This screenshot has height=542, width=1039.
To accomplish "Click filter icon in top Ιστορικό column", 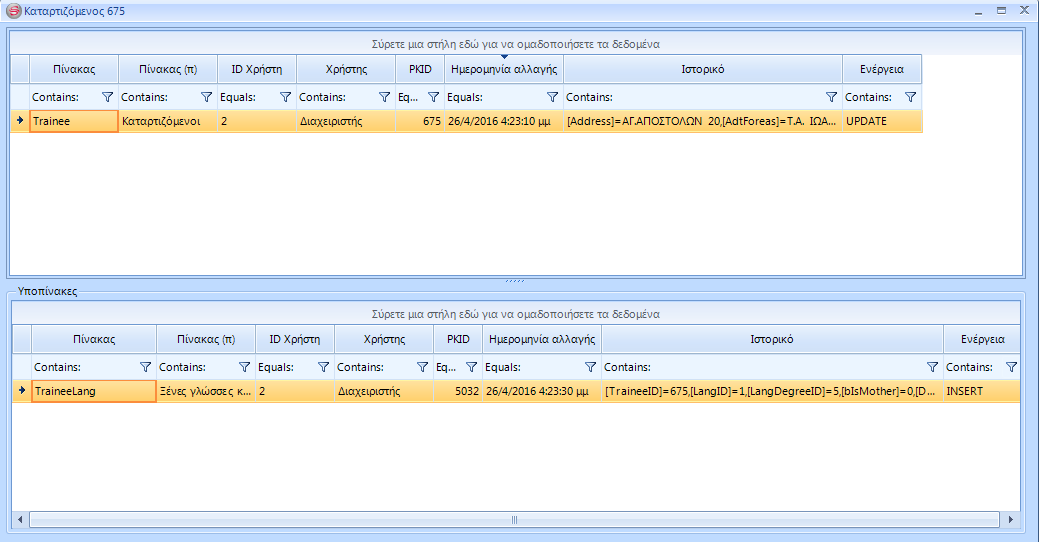I will pyautogui.click(x=831, y=98).
